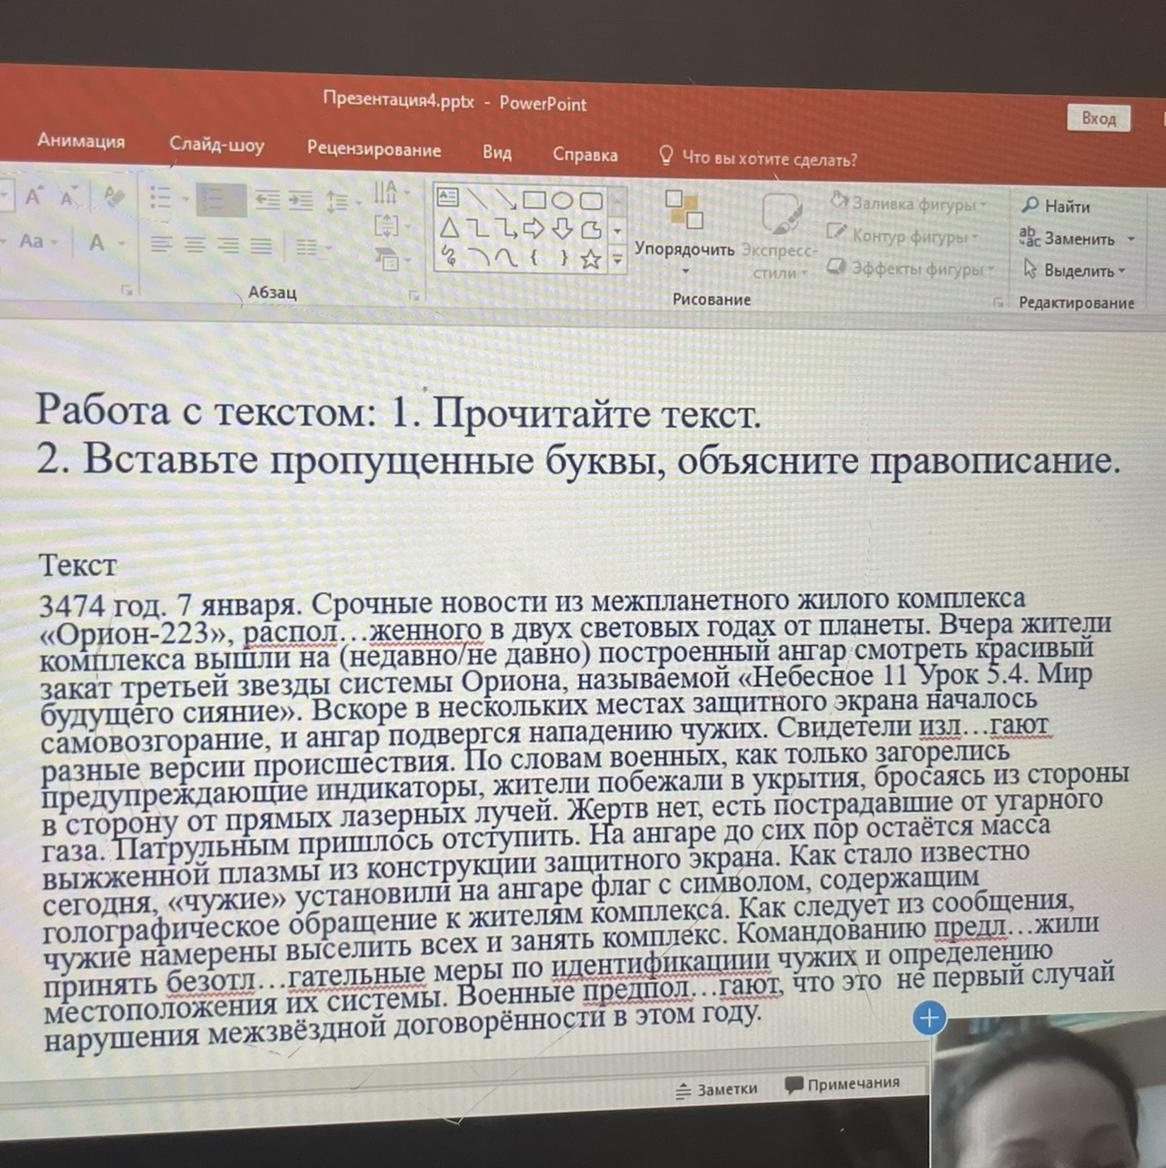Click the font color A button

(96, 242)
